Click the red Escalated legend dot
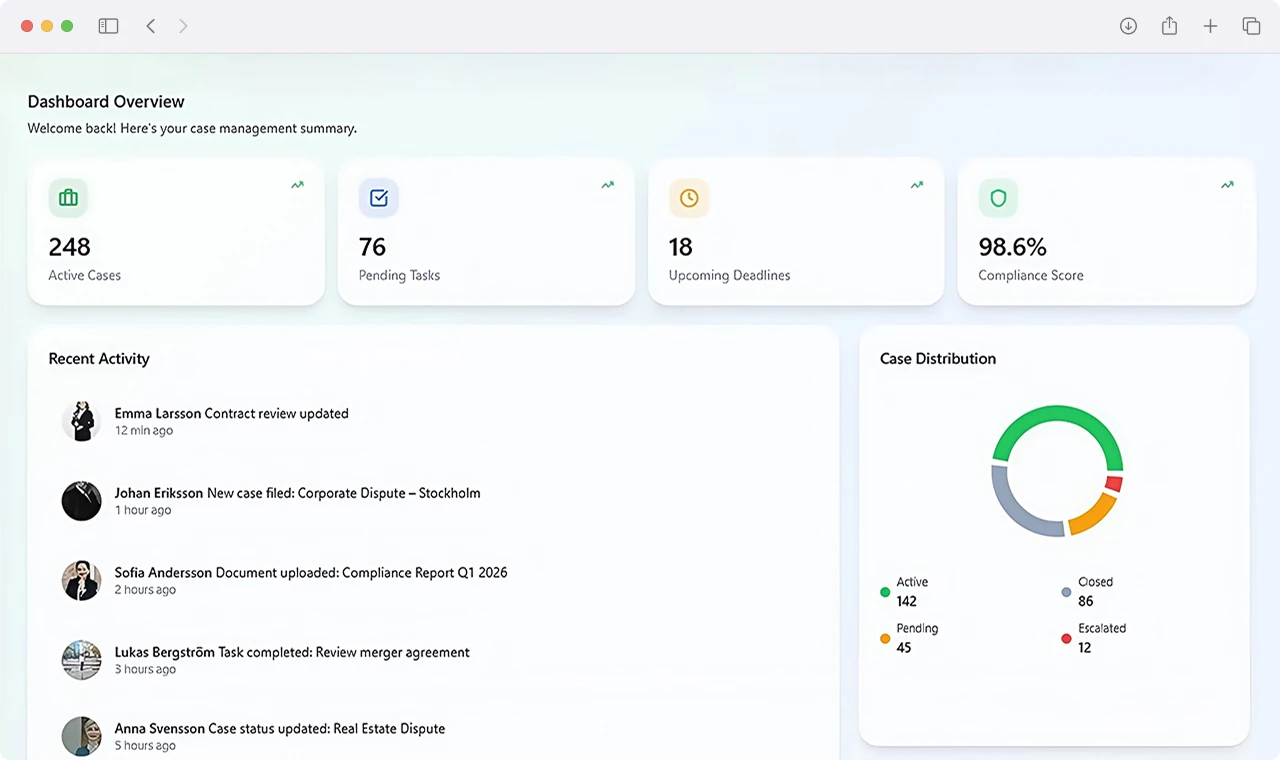The image size is (1280, 760). [x=1066, y=638]
